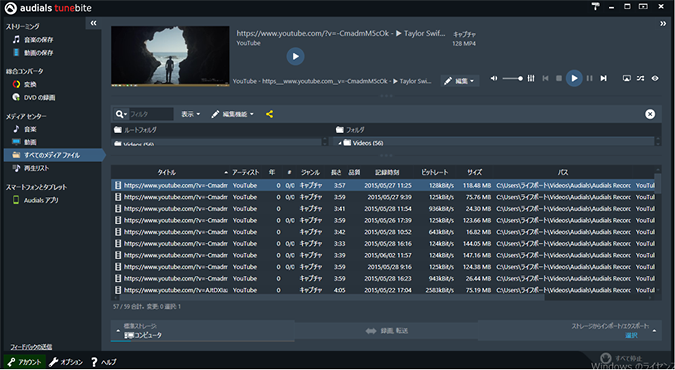Mute the player volume speaker icon
The image size is (675, 370).
494,78
